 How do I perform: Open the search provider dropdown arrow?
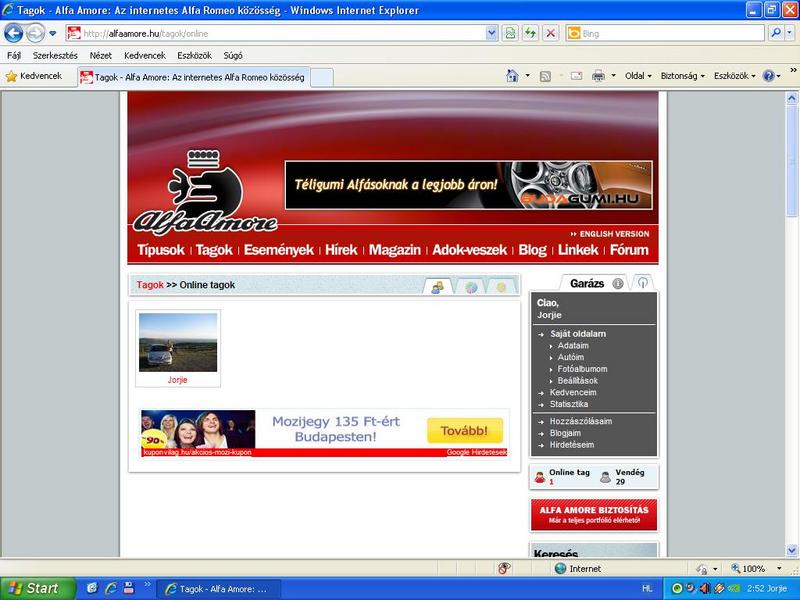pos(789,34)
